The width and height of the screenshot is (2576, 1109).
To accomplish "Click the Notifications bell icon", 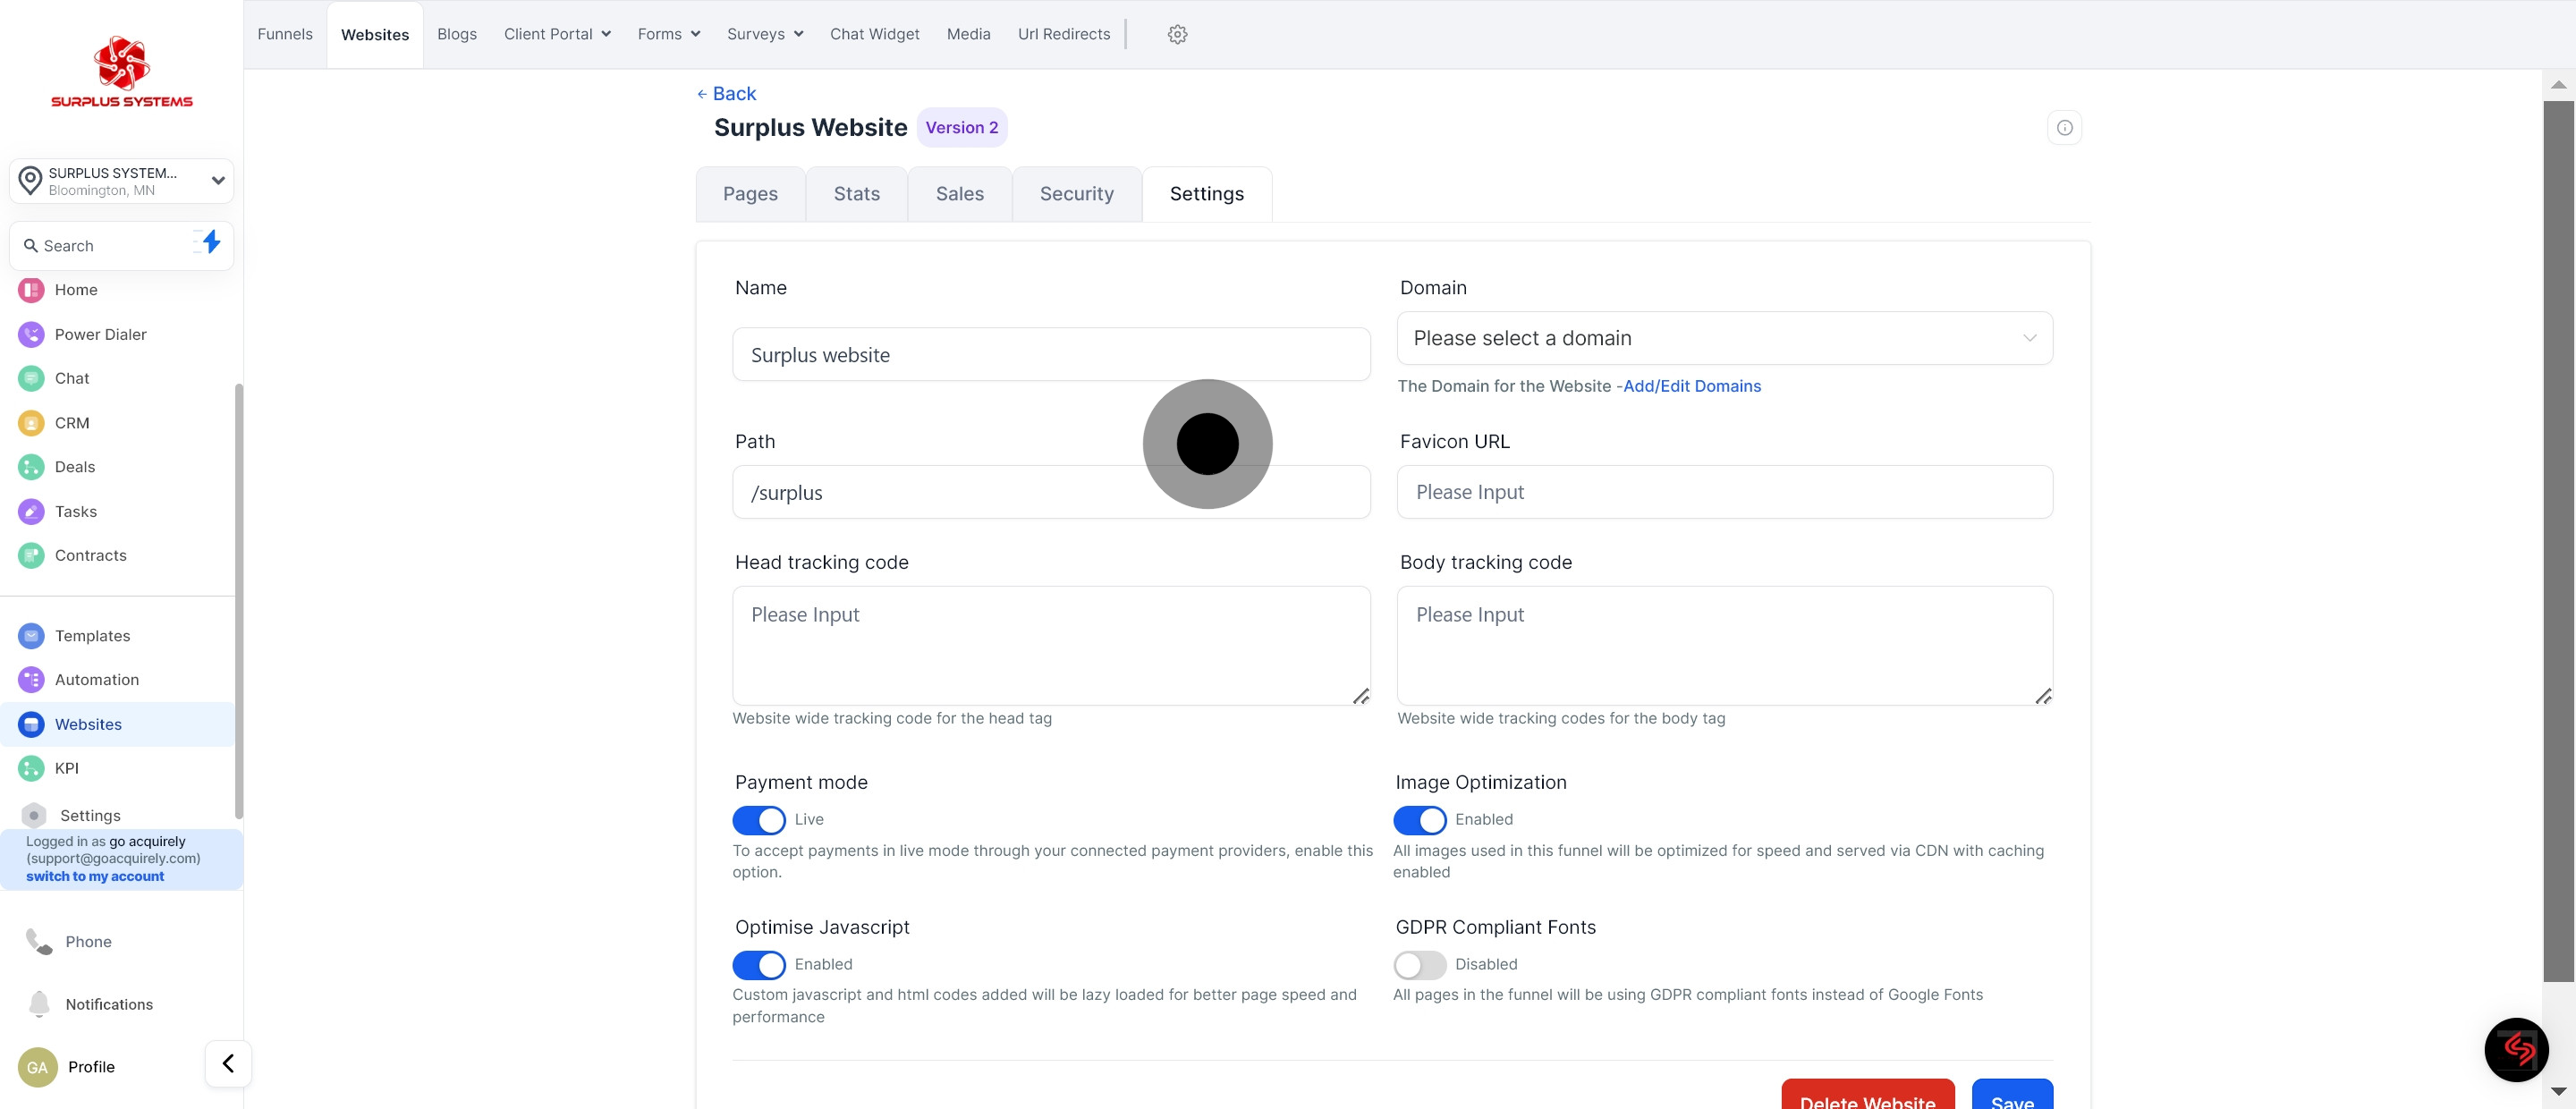I will pos(39,1003).
